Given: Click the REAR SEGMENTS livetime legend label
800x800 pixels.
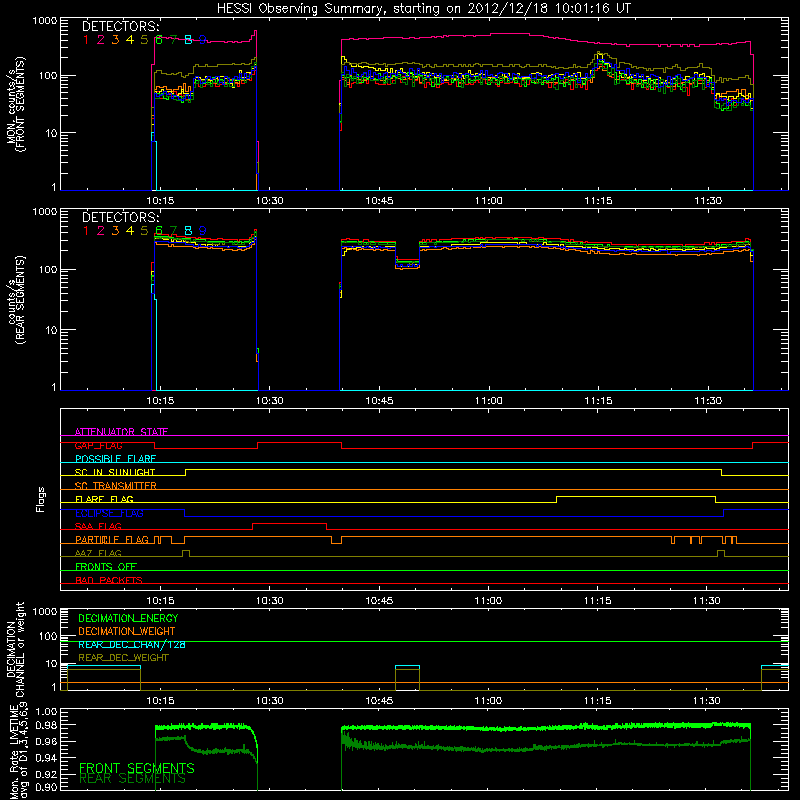Looking at the screenshot, I should [133, 779].
